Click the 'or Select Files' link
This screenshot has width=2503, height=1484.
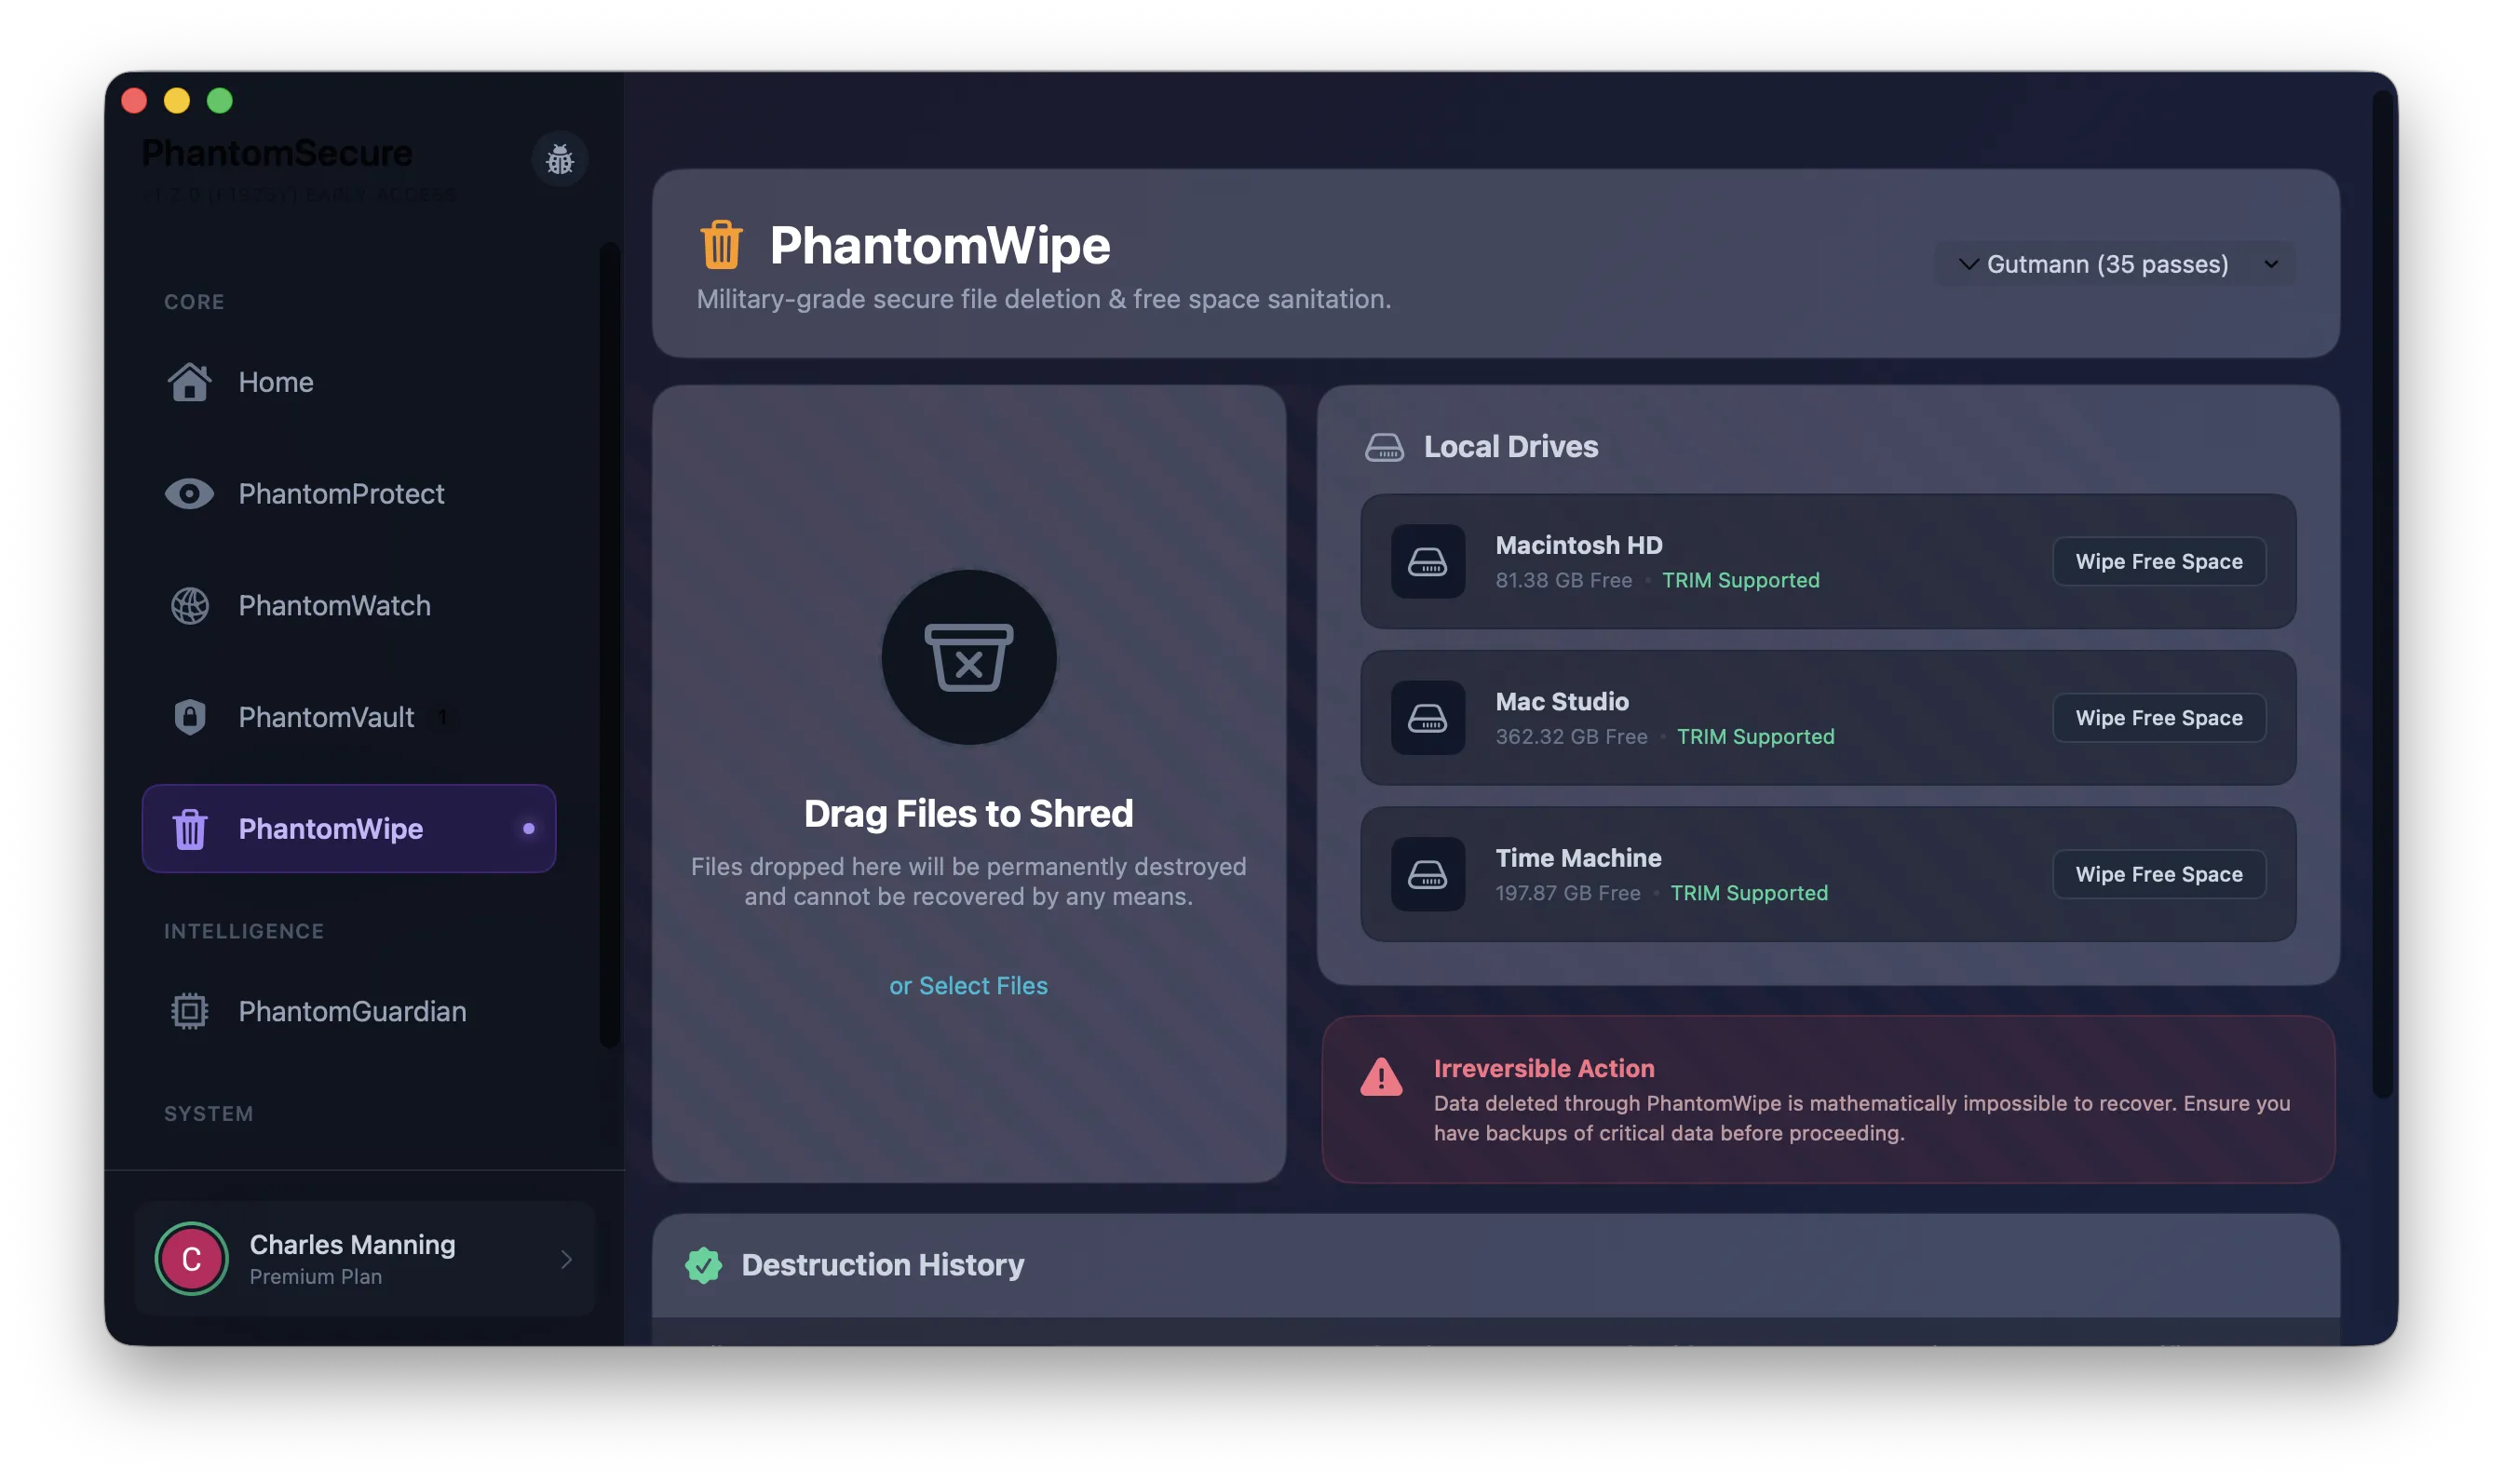[968, 986]
